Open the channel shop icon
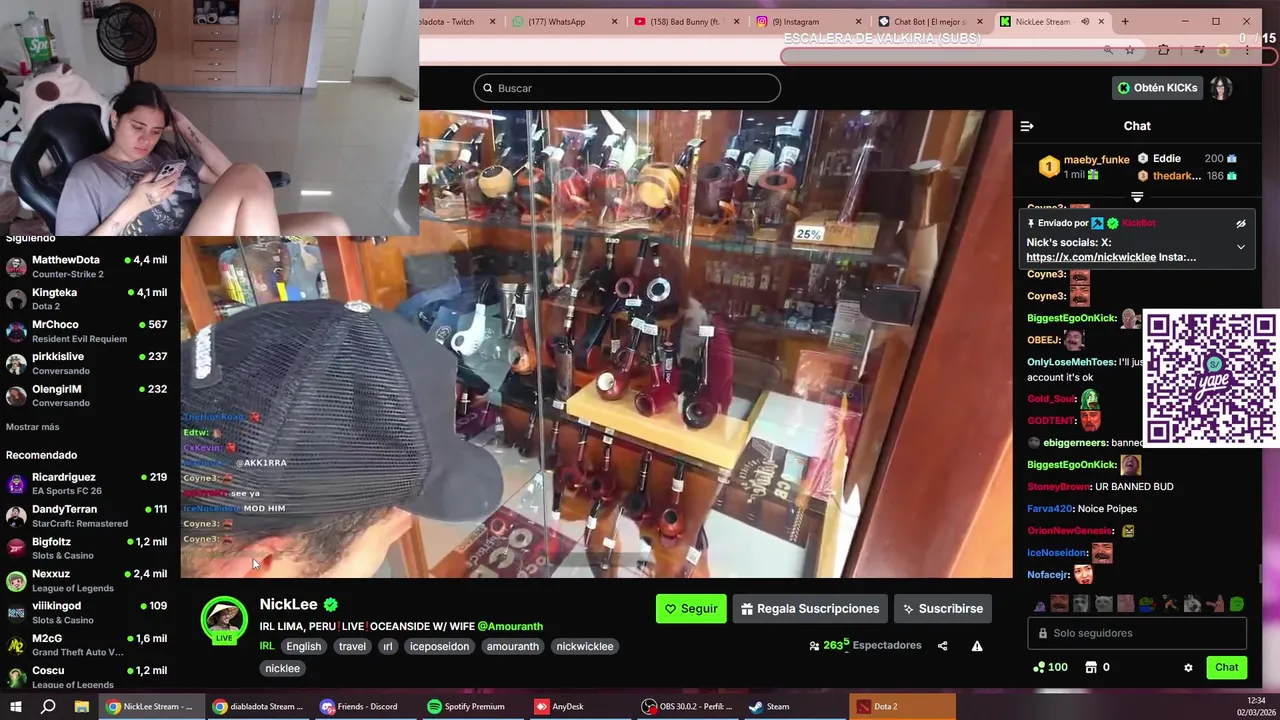The height and width of the screenshot is (720, 1280). pyautogui.click(x=1091, y=667)
